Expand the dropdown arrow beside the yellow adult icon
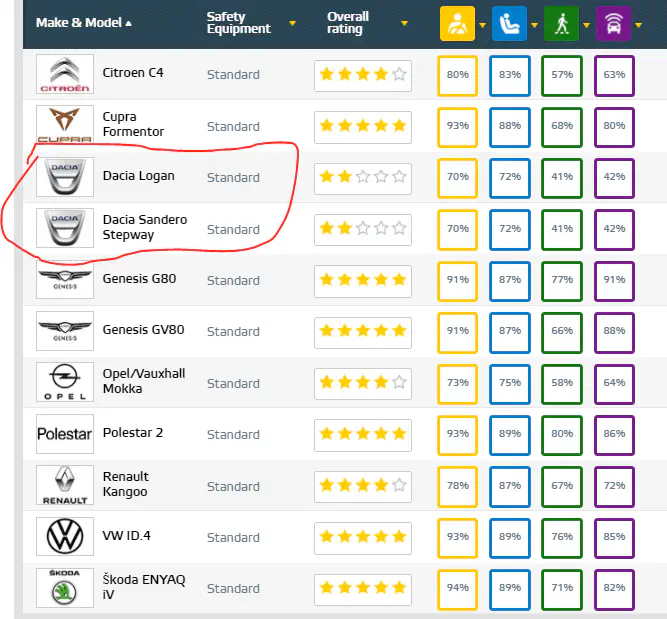Image resolution: width=667 pixels, height=619 pixels. click(x=482, y=24)
